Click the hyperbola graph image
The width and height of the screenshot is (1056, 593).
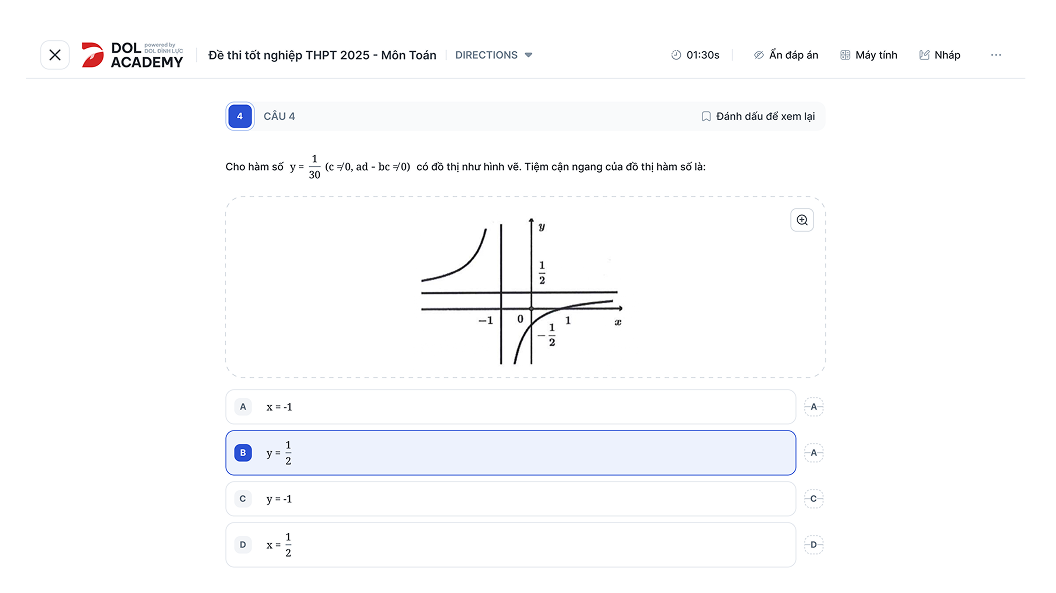[521, 288]
